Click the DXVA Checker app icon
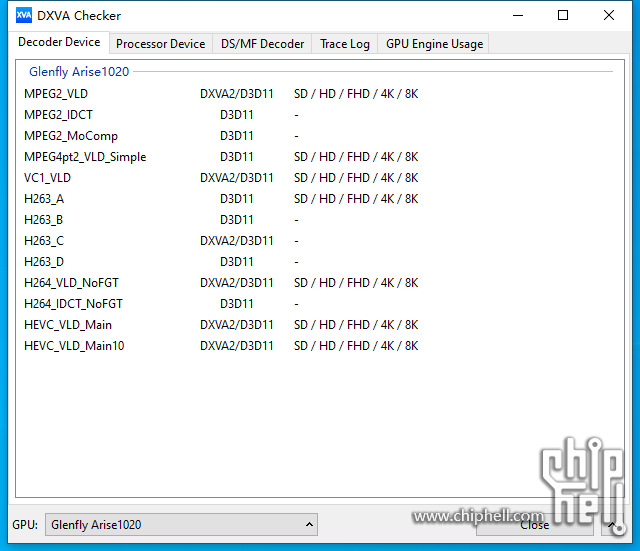This screenshot has height=551, width=640. tap(24, 16)
